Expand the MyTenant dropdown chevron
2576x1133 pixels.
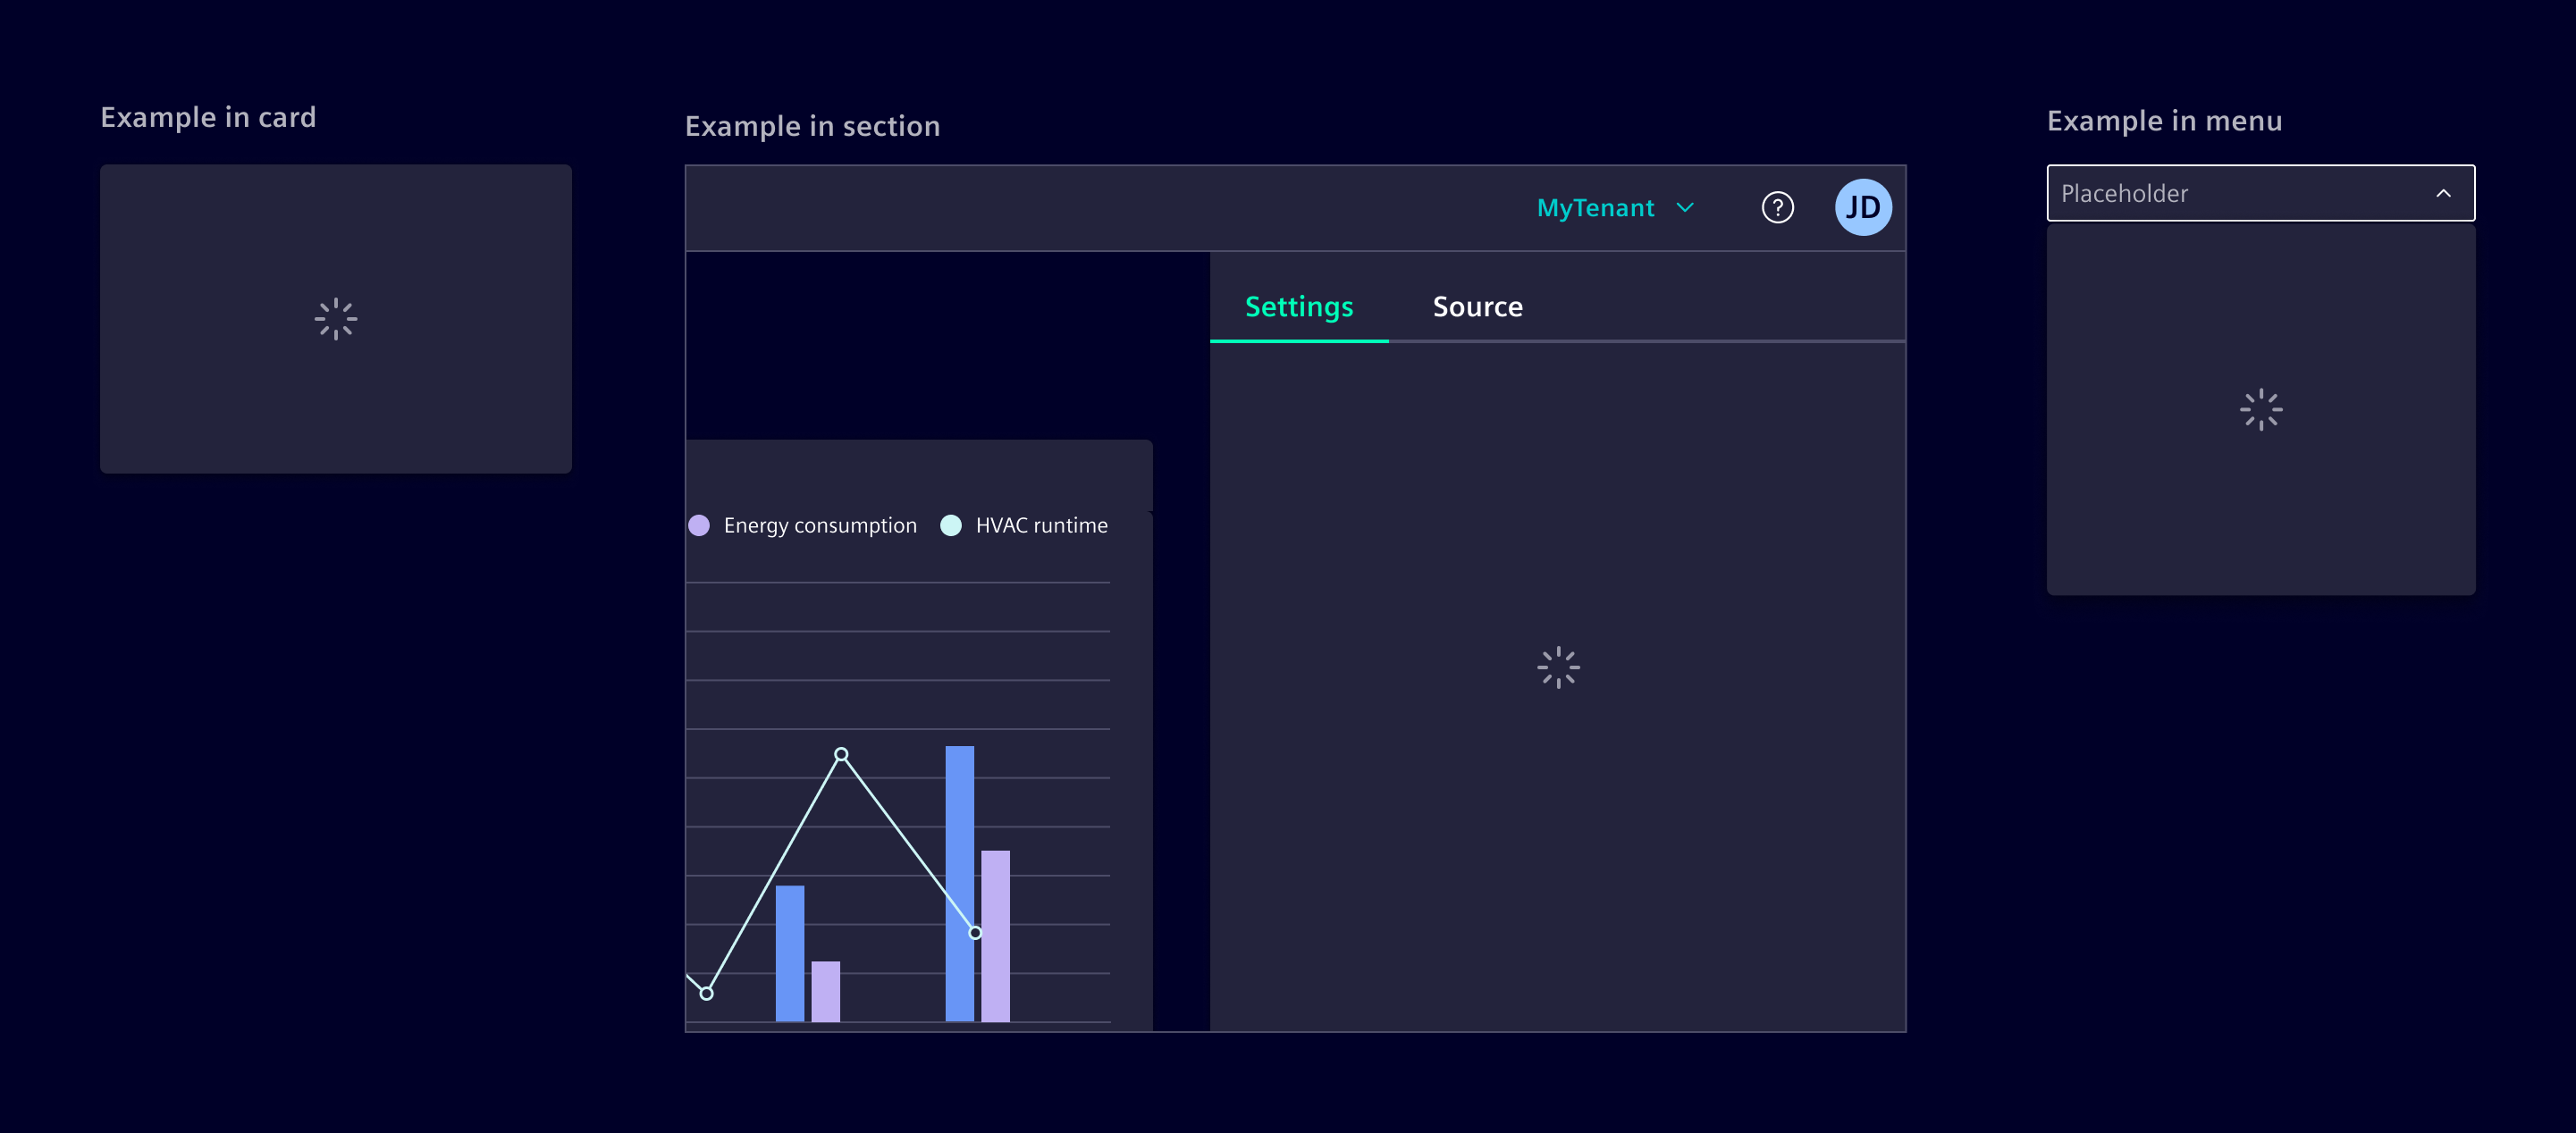coord(1685,208)
